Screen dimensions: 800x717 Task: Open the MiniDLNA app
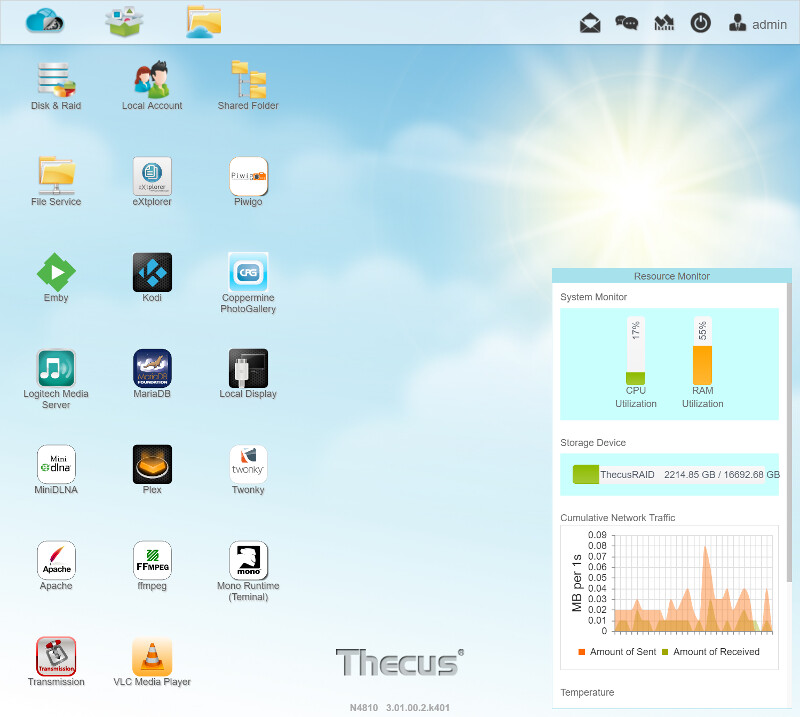[56, 464]
